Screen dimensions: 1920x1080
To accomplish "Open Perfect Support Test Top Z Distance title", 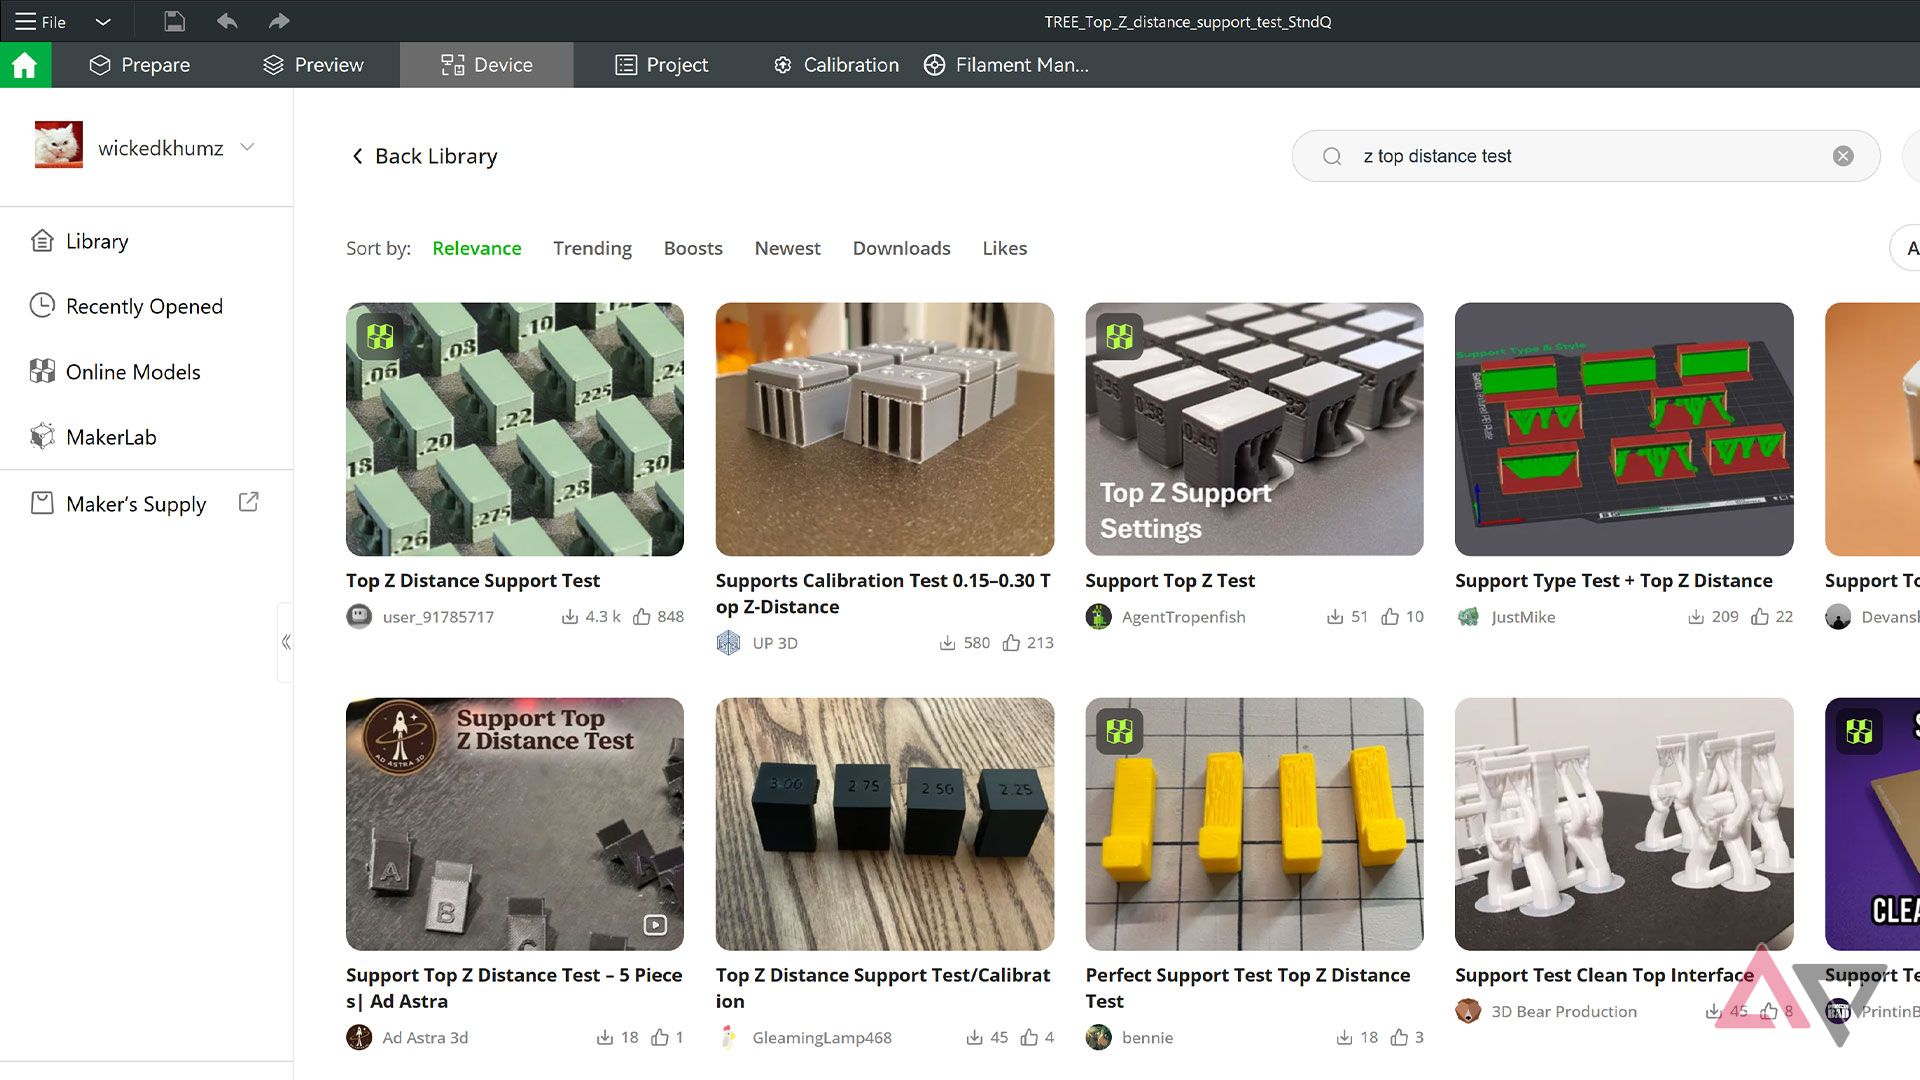I will [1248, 988].
